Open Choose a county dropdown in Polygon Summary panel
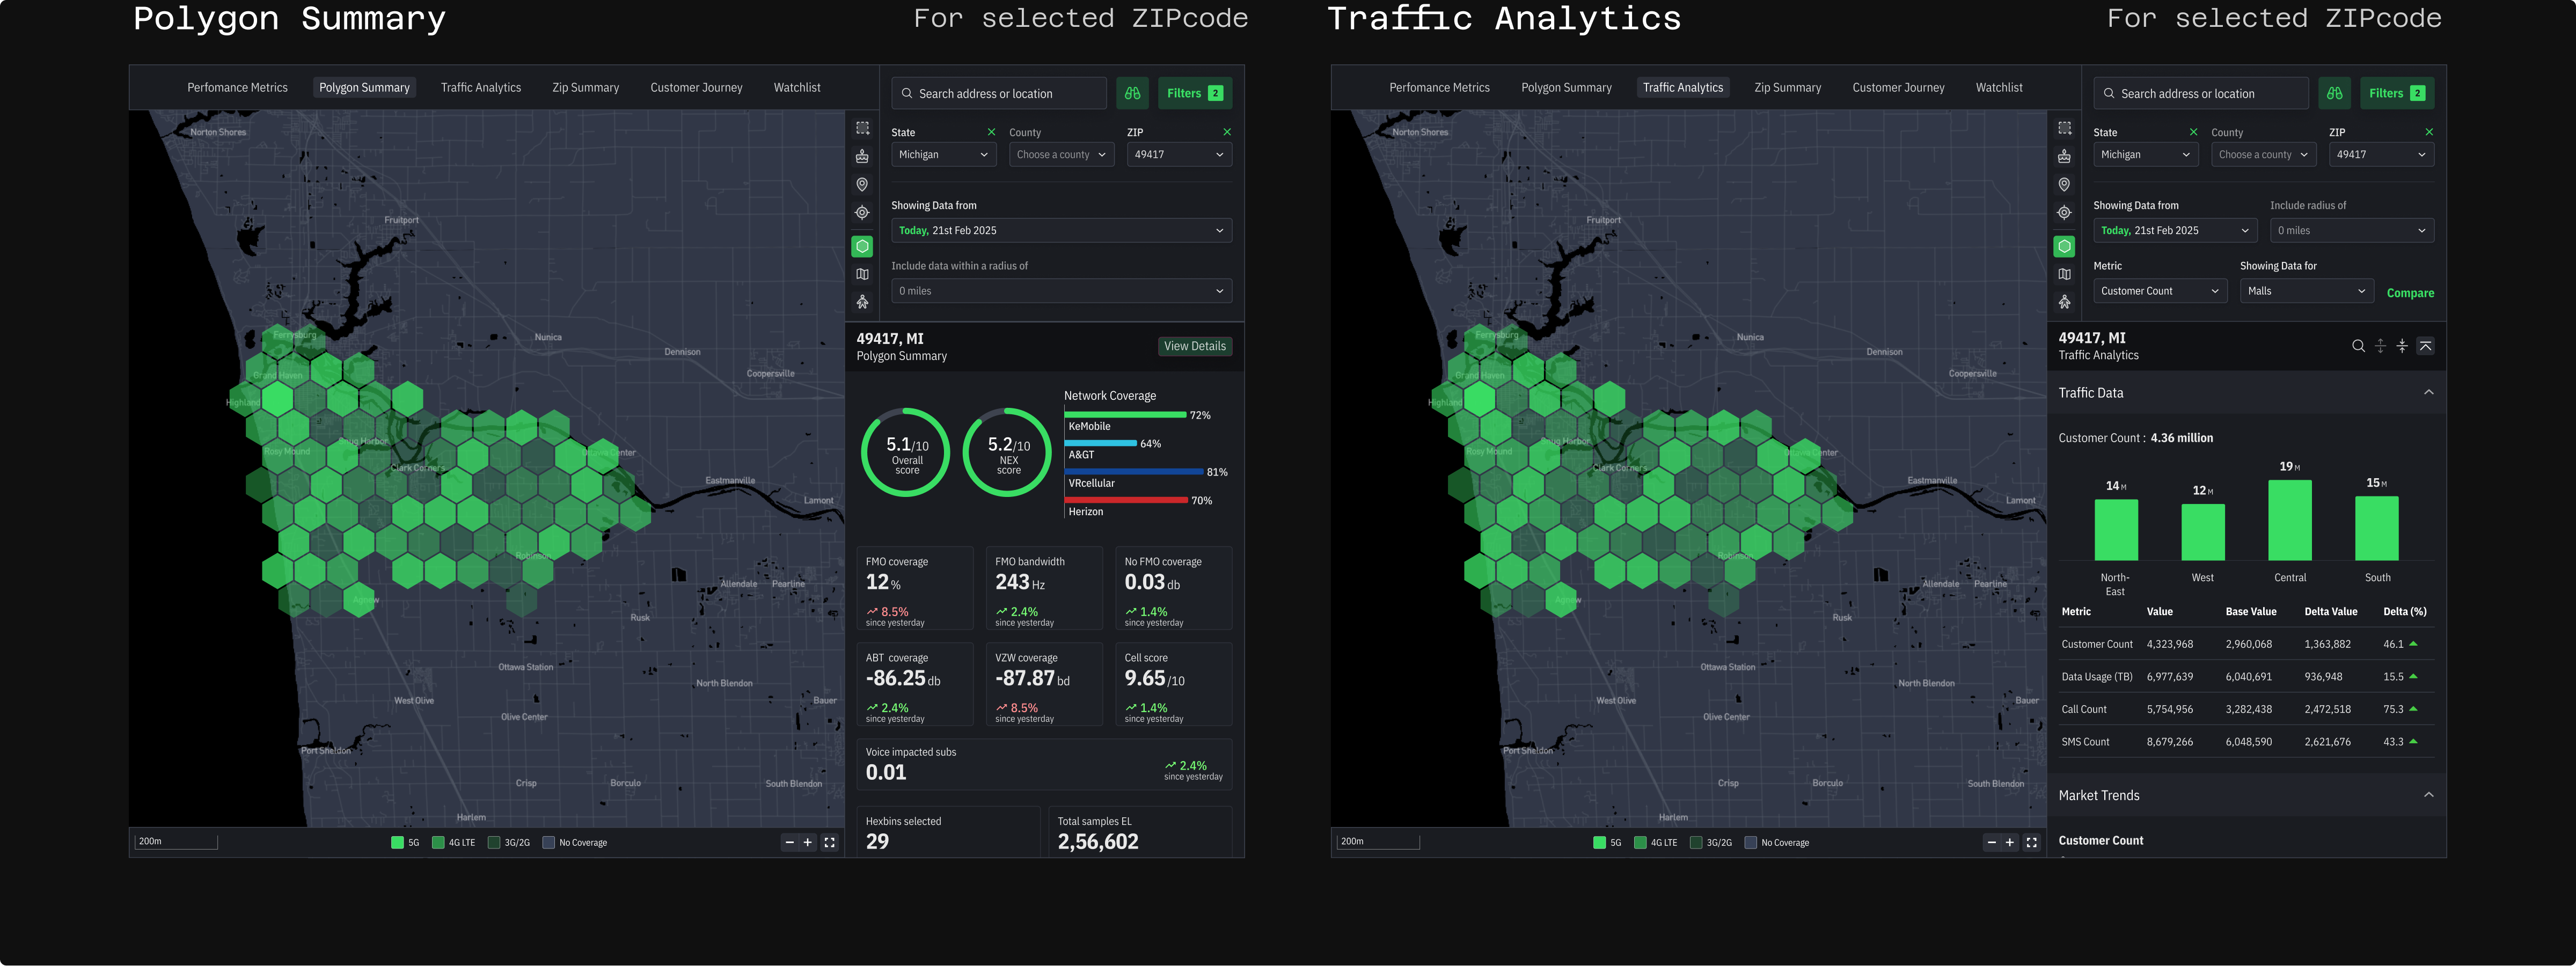Image resolution: width=2576 pixels, height=966 pixels. [1060, 155]
